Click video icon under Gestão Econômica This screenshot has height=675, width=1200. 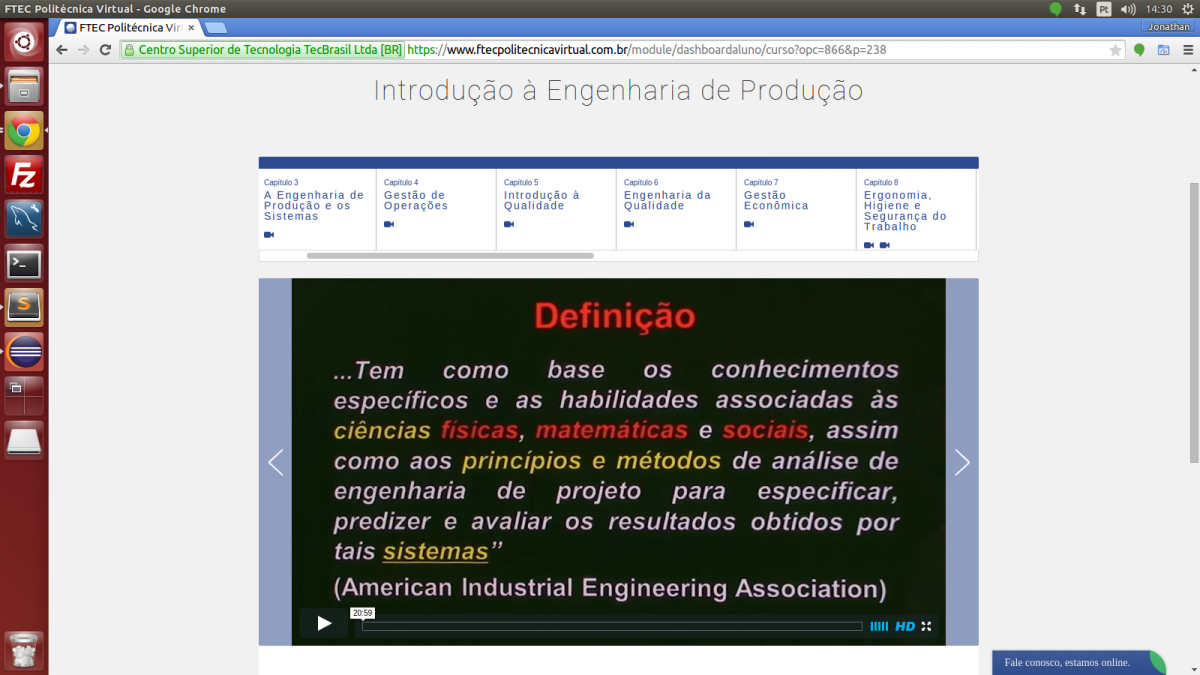click(749, 224)
